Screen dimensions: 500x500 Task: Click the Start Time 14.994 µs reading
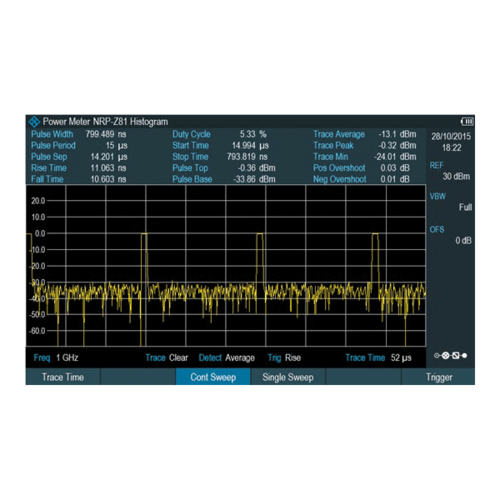[x=221, y=146]
